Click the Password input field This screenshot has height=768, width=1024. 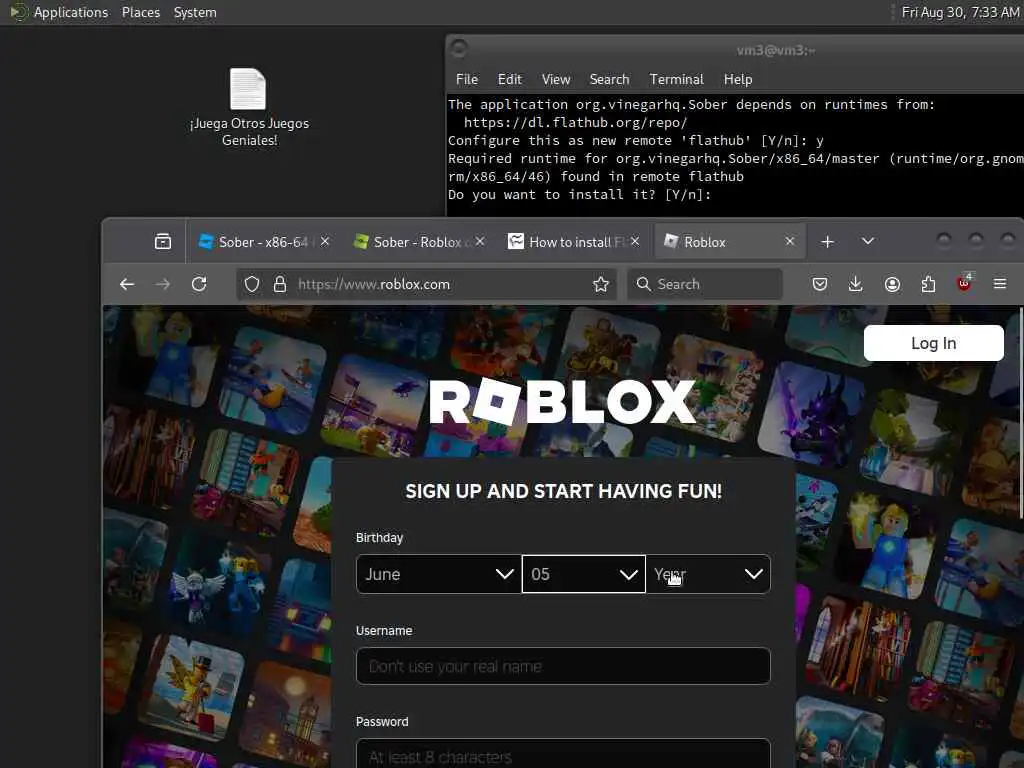pyautogui.click(x=563, y=754)
